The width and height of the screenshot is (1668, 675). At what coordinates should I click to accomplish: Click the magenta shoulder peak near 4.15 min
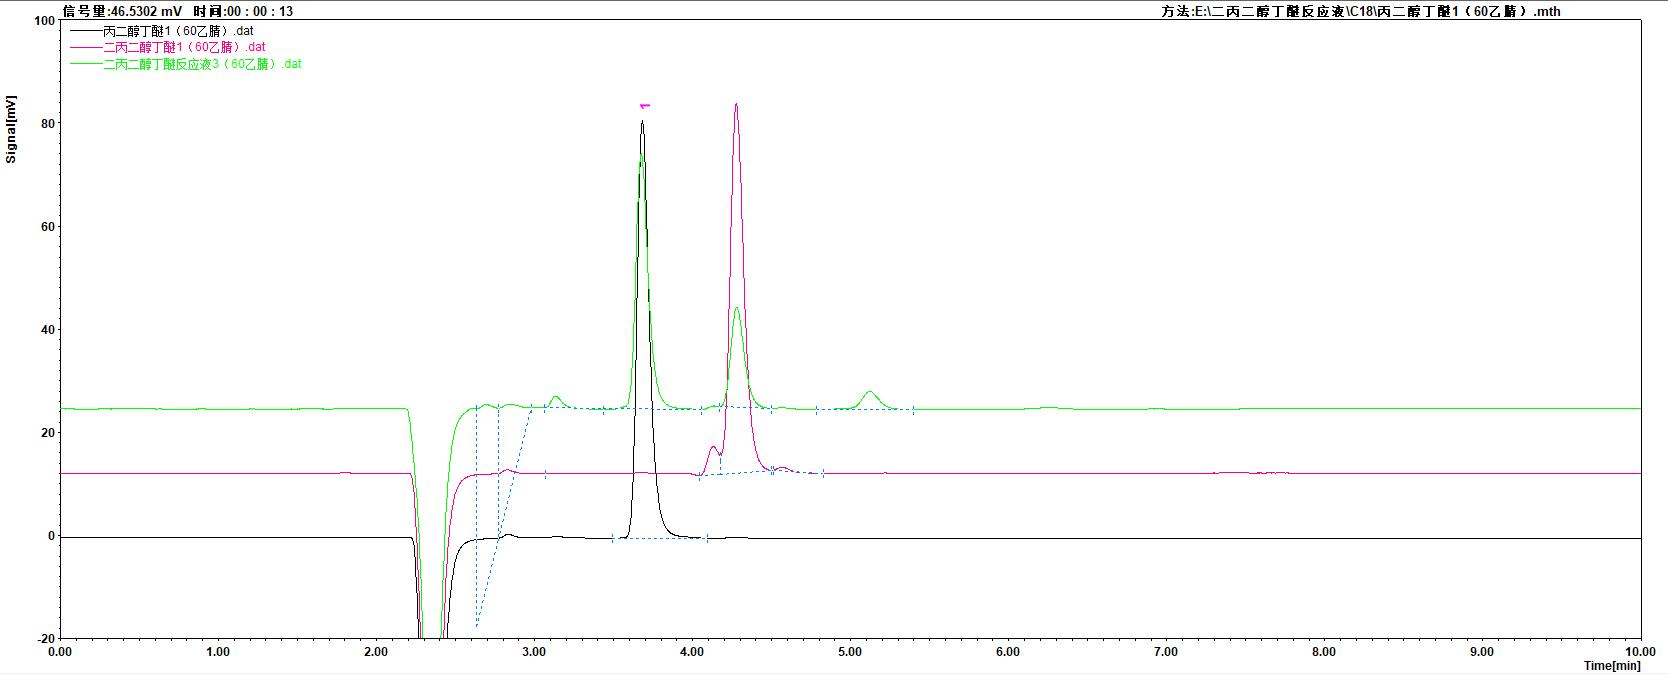[713, 448]
